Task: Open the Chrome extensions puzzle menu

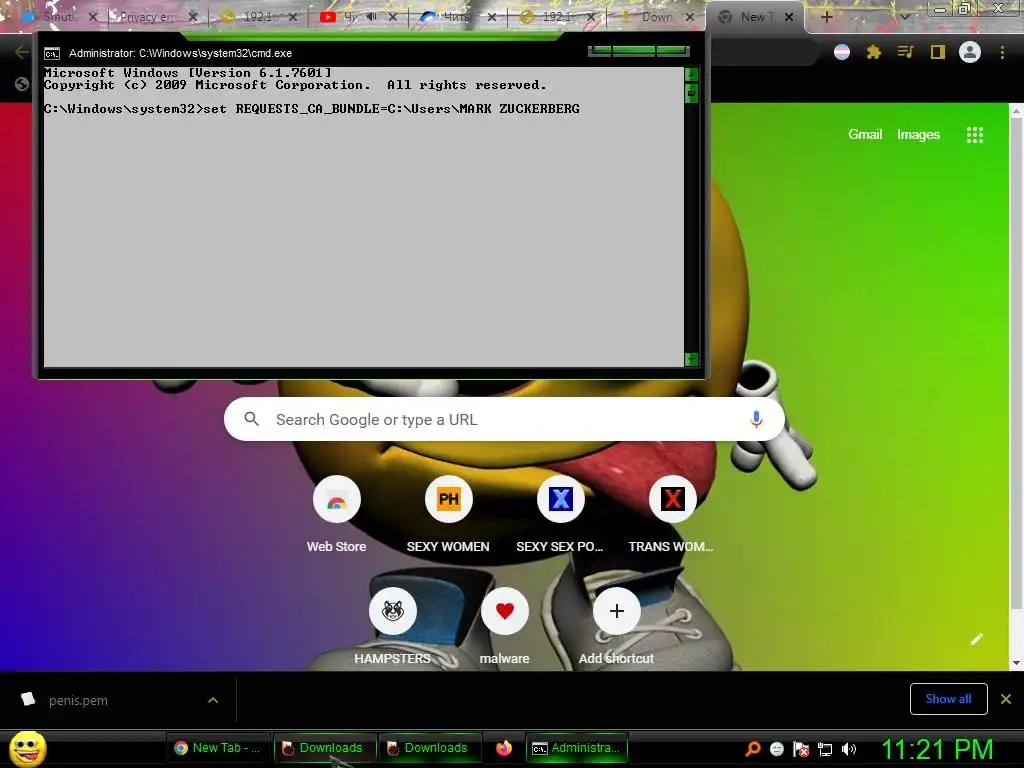Action: (x=873, y=52)
